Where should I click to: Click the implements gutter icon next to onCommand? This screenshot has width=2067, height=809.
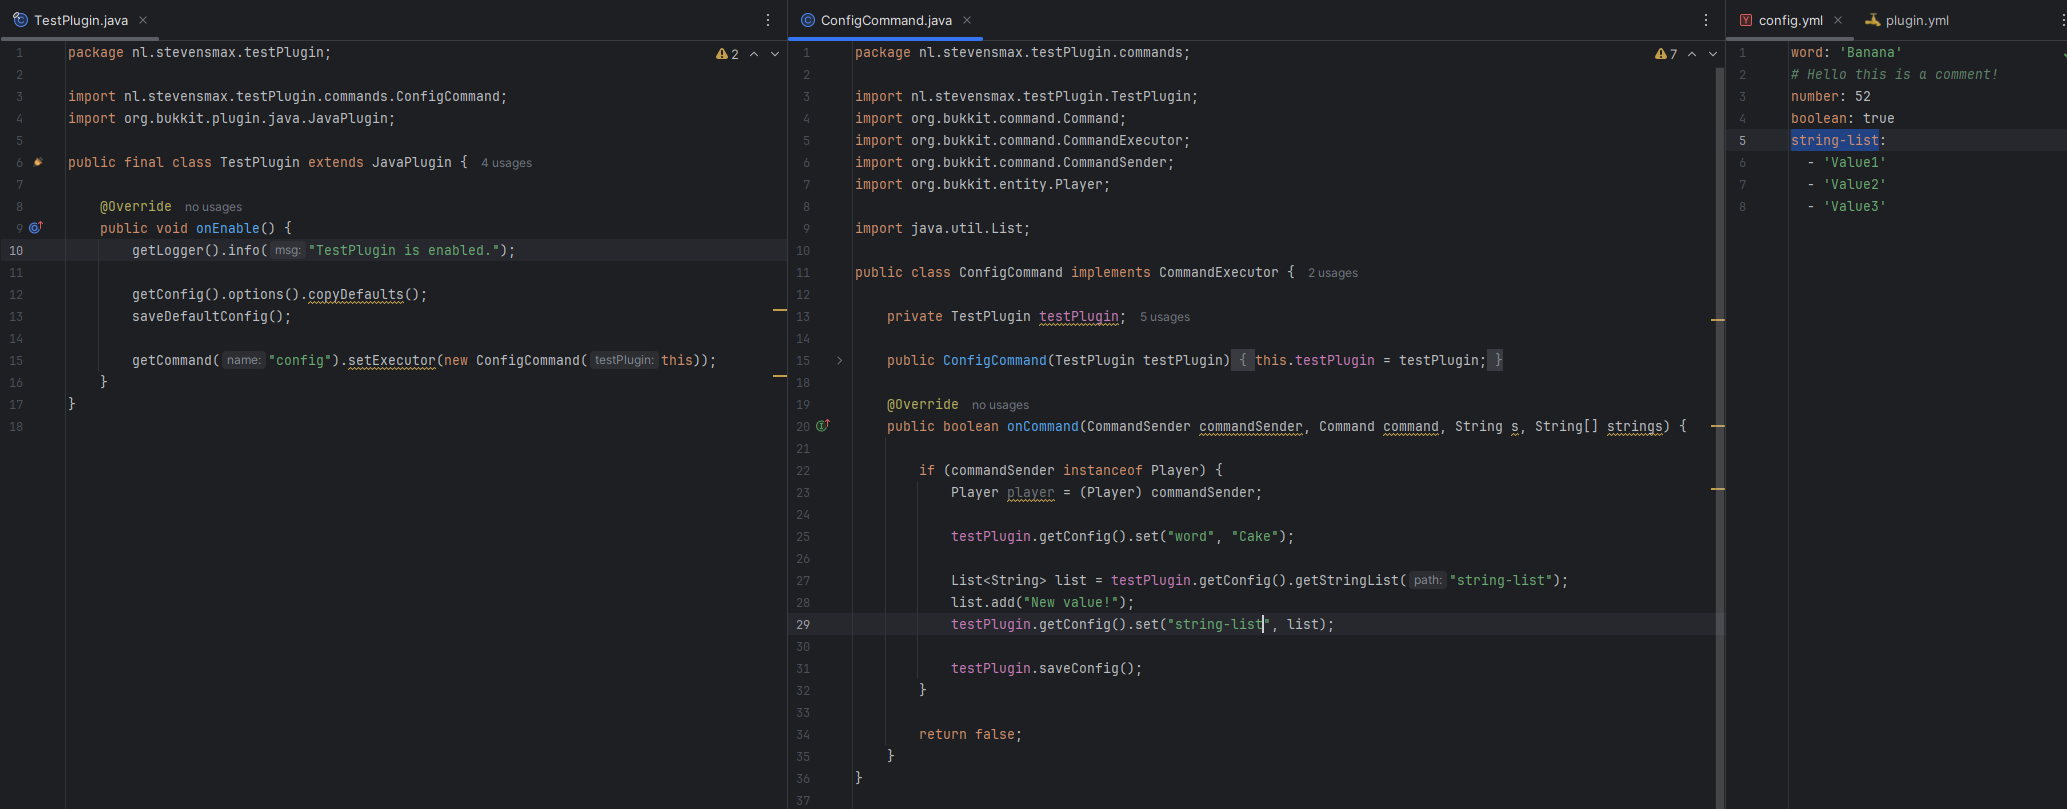click(823, 426)
